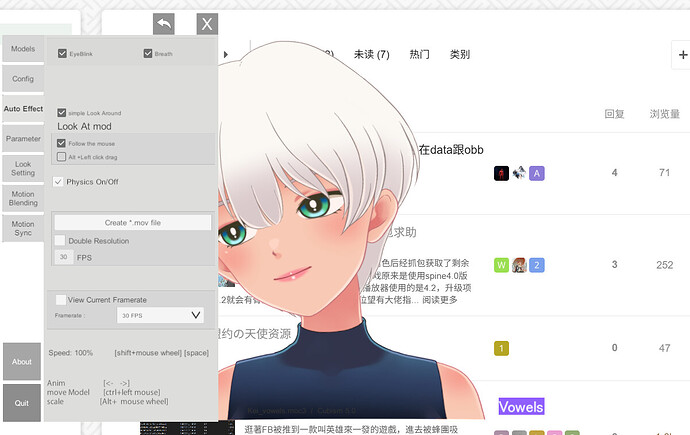
Task: Open the 未读 (7) forum tab
Action: click(x=371, y=55)
